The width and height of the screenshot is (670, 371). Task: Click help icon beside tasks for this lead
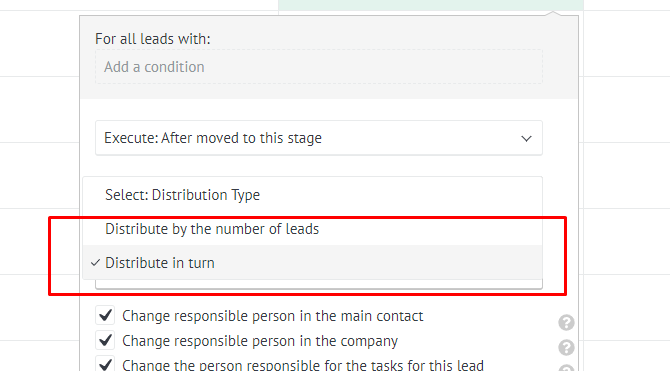[x=566, y=368]
